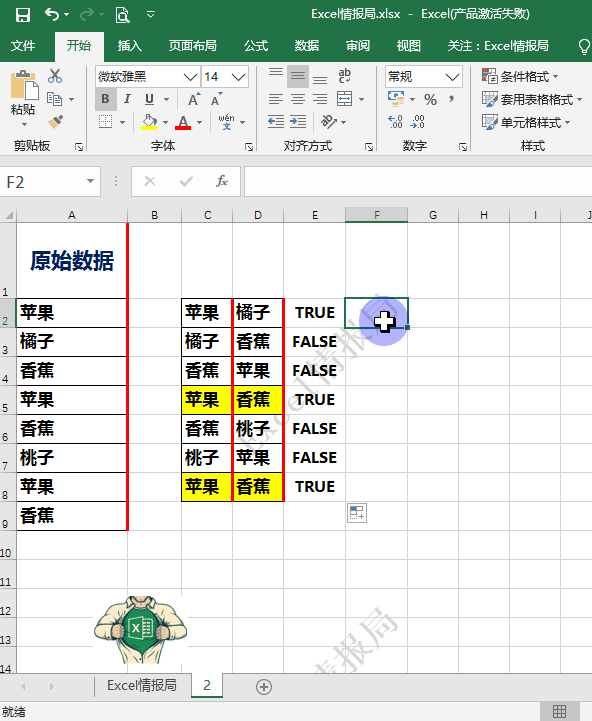
Task: Click the Name Box showing F2
Action: pyautogui.click(x=50, y=182)
